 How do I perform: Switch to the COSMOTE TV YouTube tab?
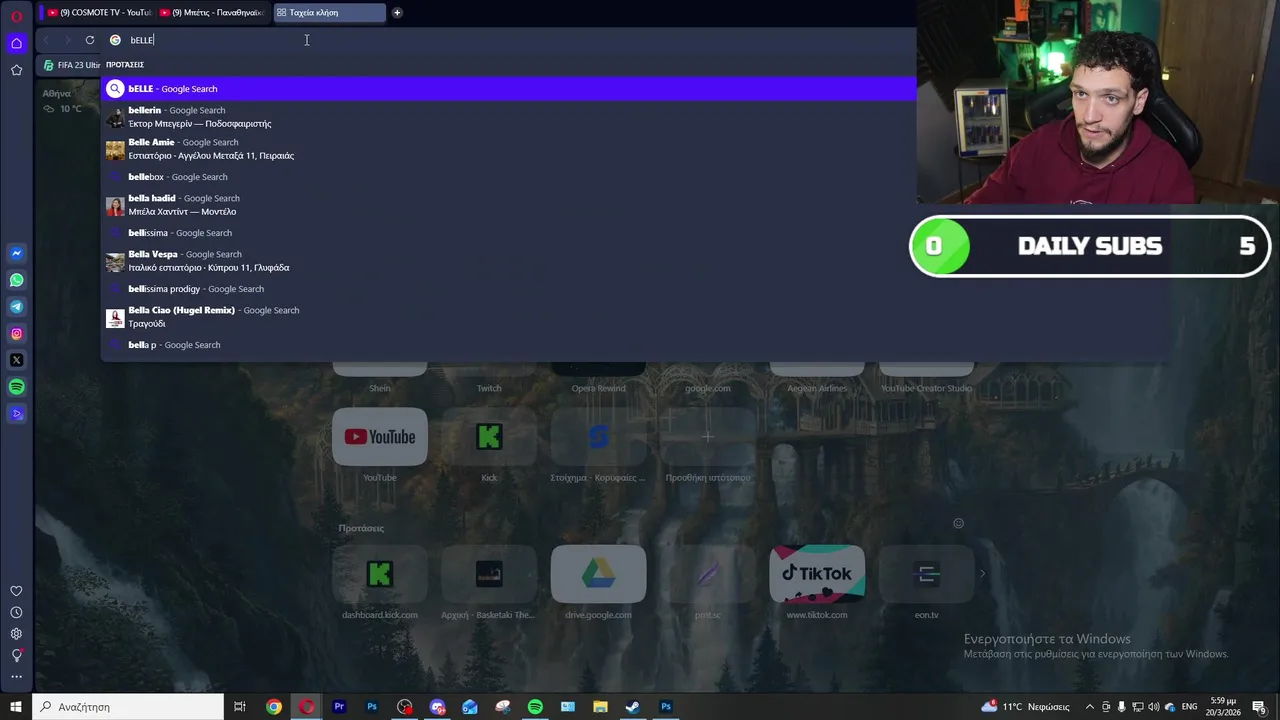pos(99,13)
